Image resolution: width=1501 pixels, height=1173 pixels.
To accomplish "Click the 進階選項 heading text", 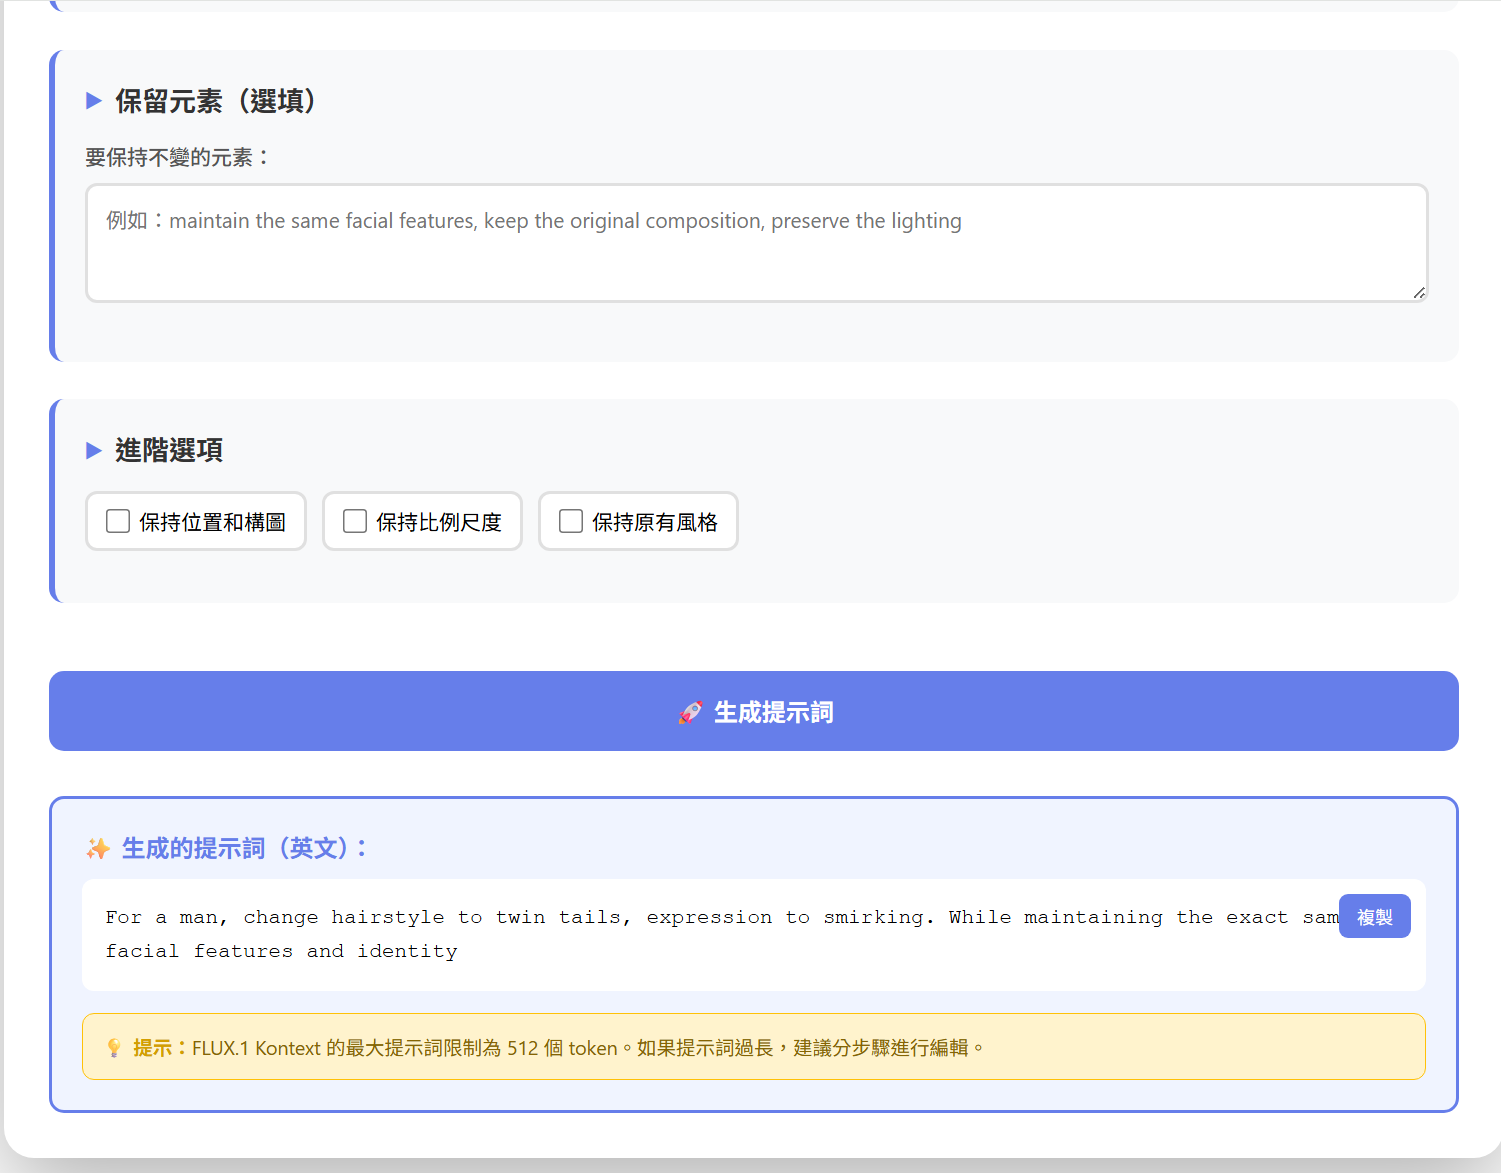I will click(169, 451).
